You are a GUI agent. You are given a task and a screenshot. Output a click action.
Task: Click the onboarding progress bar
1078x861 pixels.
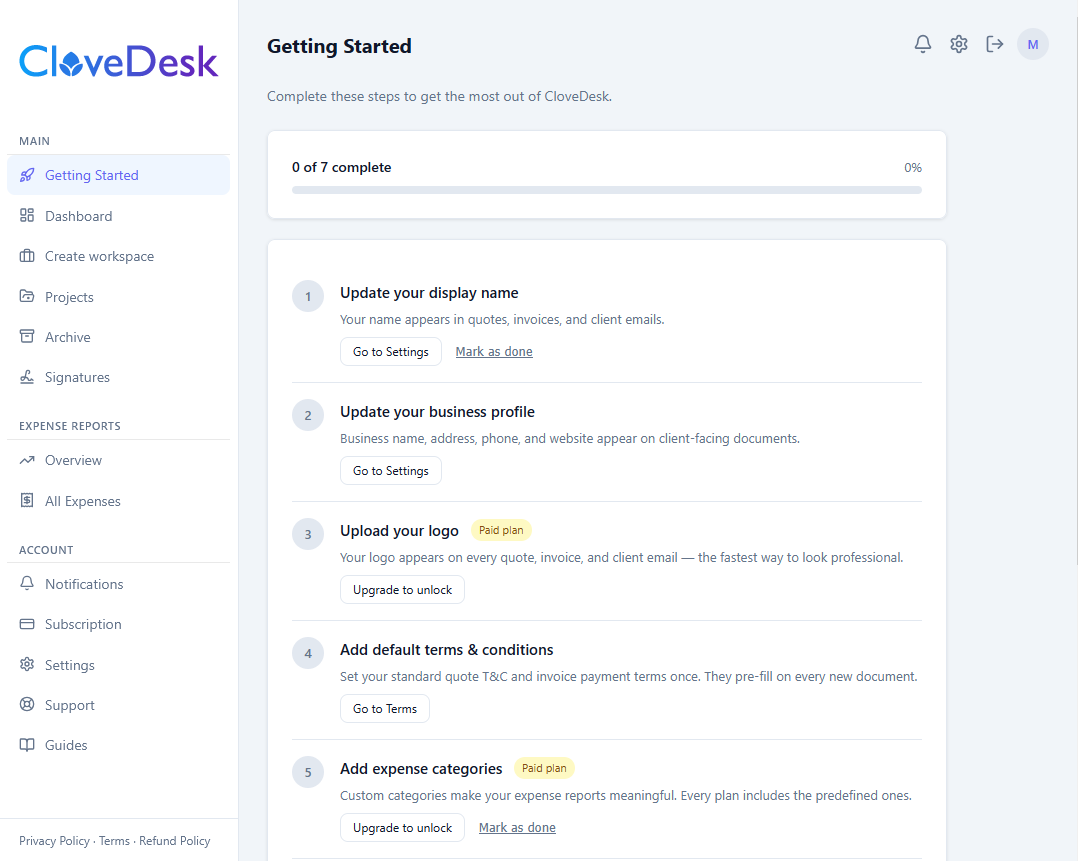(x=606, y=190)
